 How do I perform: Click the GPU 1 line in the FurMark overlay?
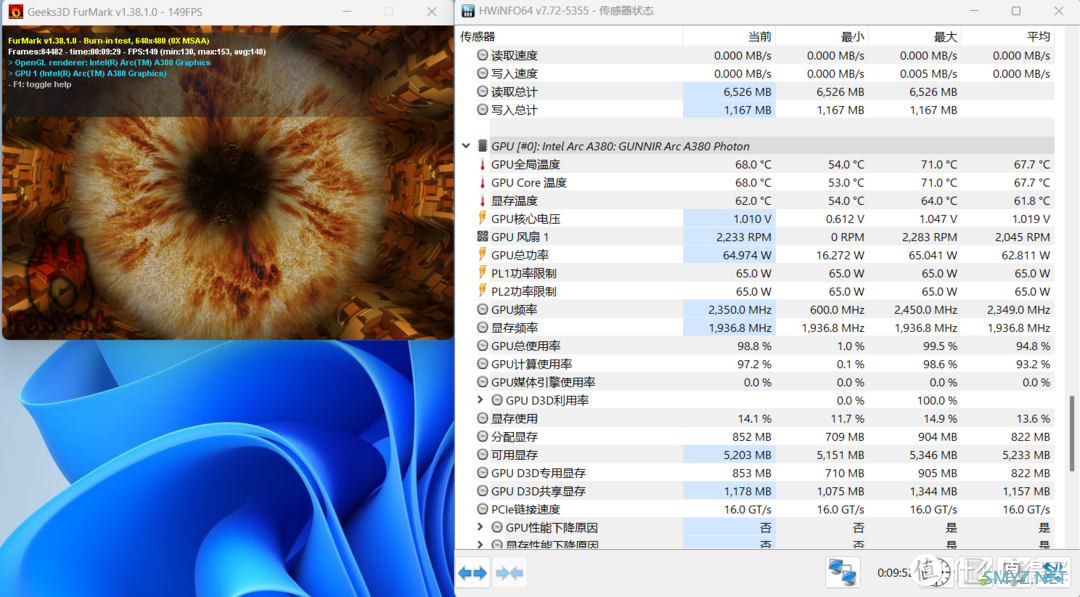(87, 74)
